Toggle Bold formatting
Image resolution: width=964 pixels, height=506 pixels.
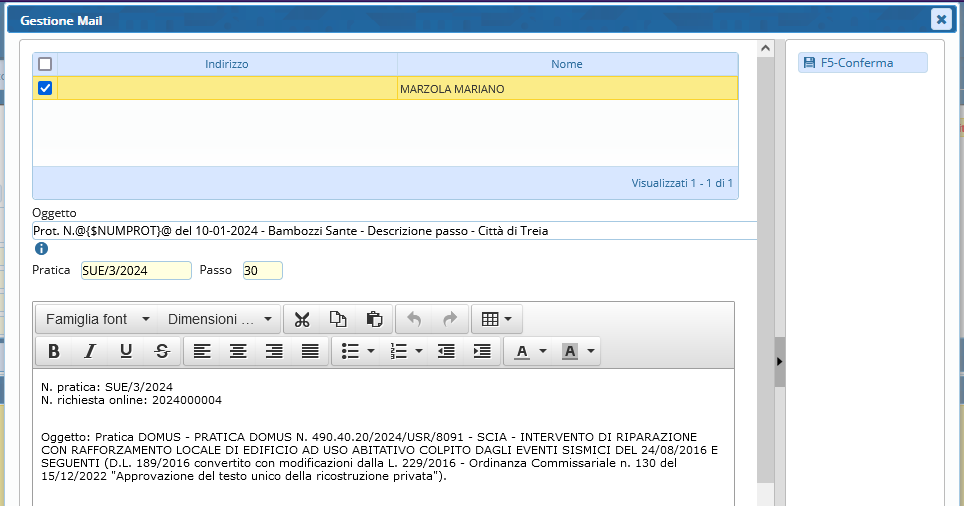54,351
